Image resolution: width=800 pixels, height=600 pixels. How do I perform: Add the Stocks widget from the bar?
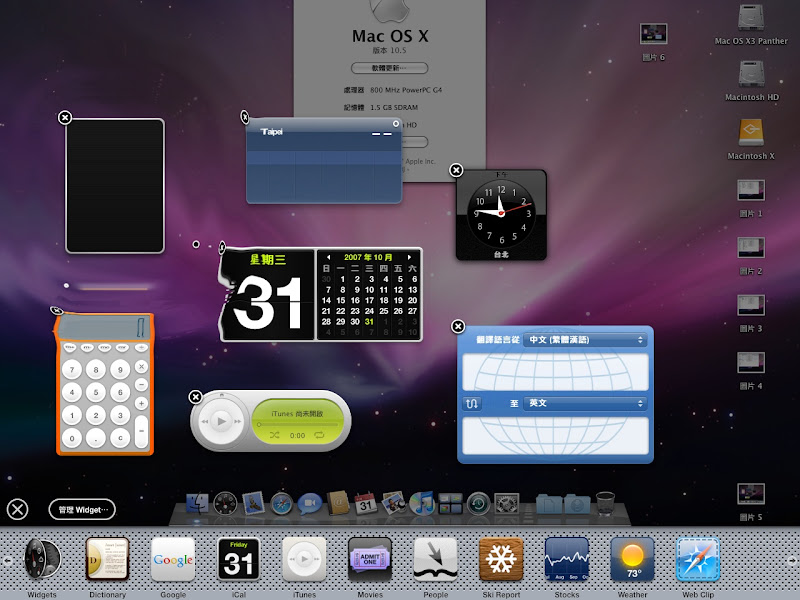tap(567, 559)
